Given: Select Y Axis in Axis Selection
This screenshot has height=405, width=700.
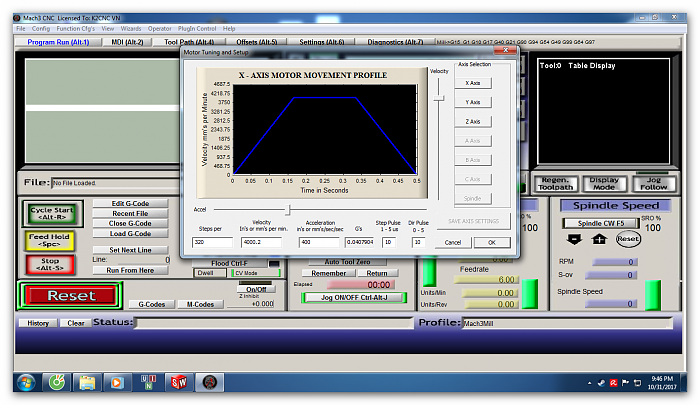Looking at the screenshot, I should coord(473,102).
